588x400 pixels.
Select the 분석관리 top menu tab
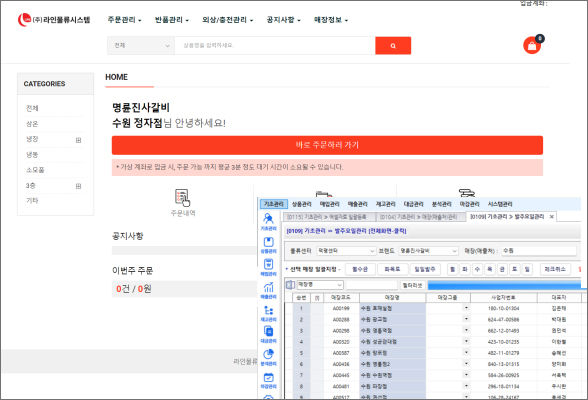click(x=441, y=204)
